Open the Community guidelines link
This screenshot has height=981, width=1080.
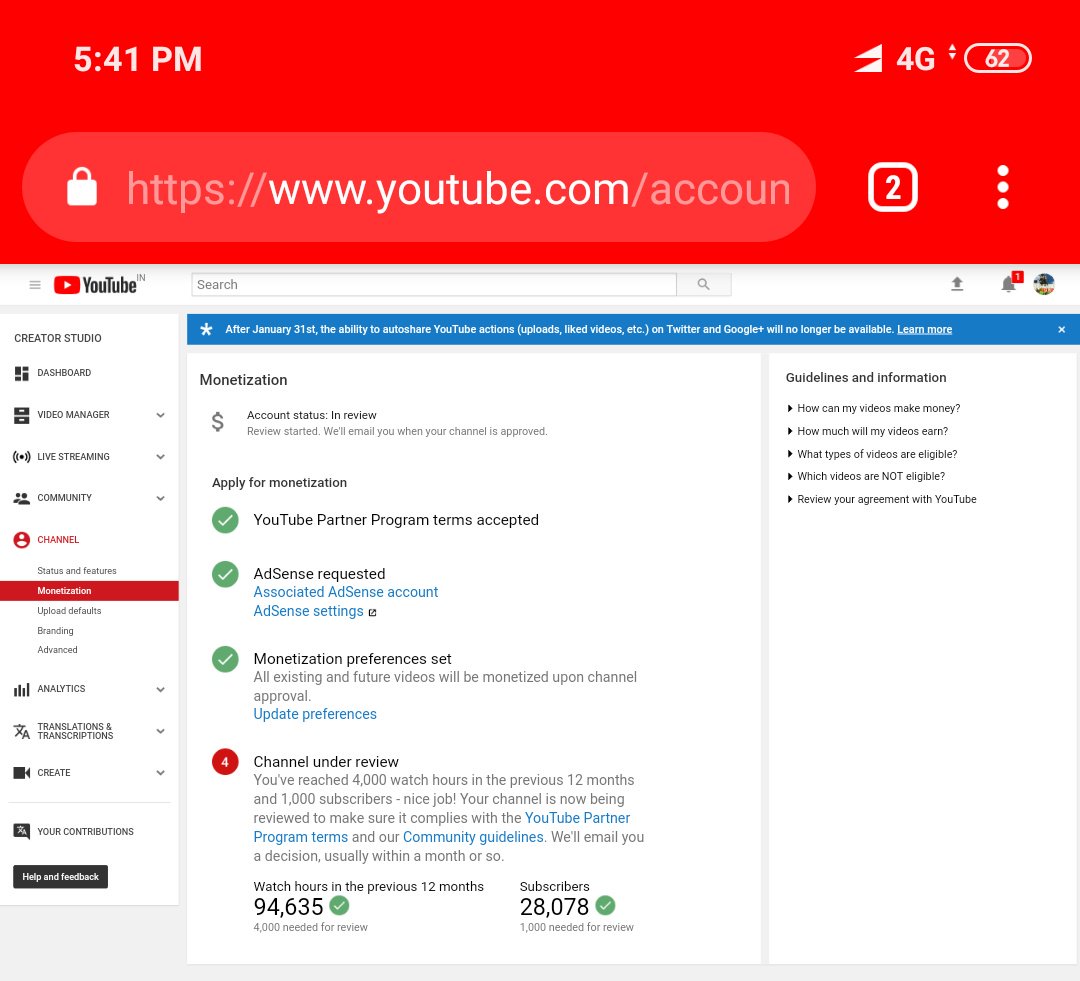pos(473,837)
